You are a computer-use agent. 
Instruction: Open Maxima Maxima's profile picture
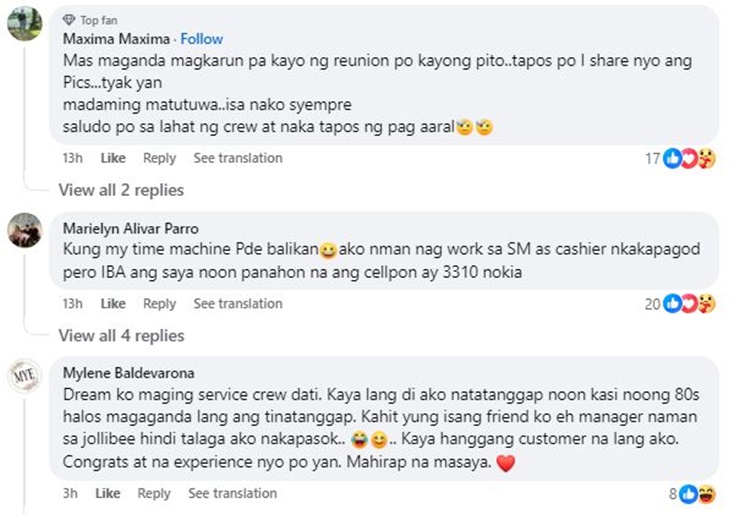(x=24, y=22)
